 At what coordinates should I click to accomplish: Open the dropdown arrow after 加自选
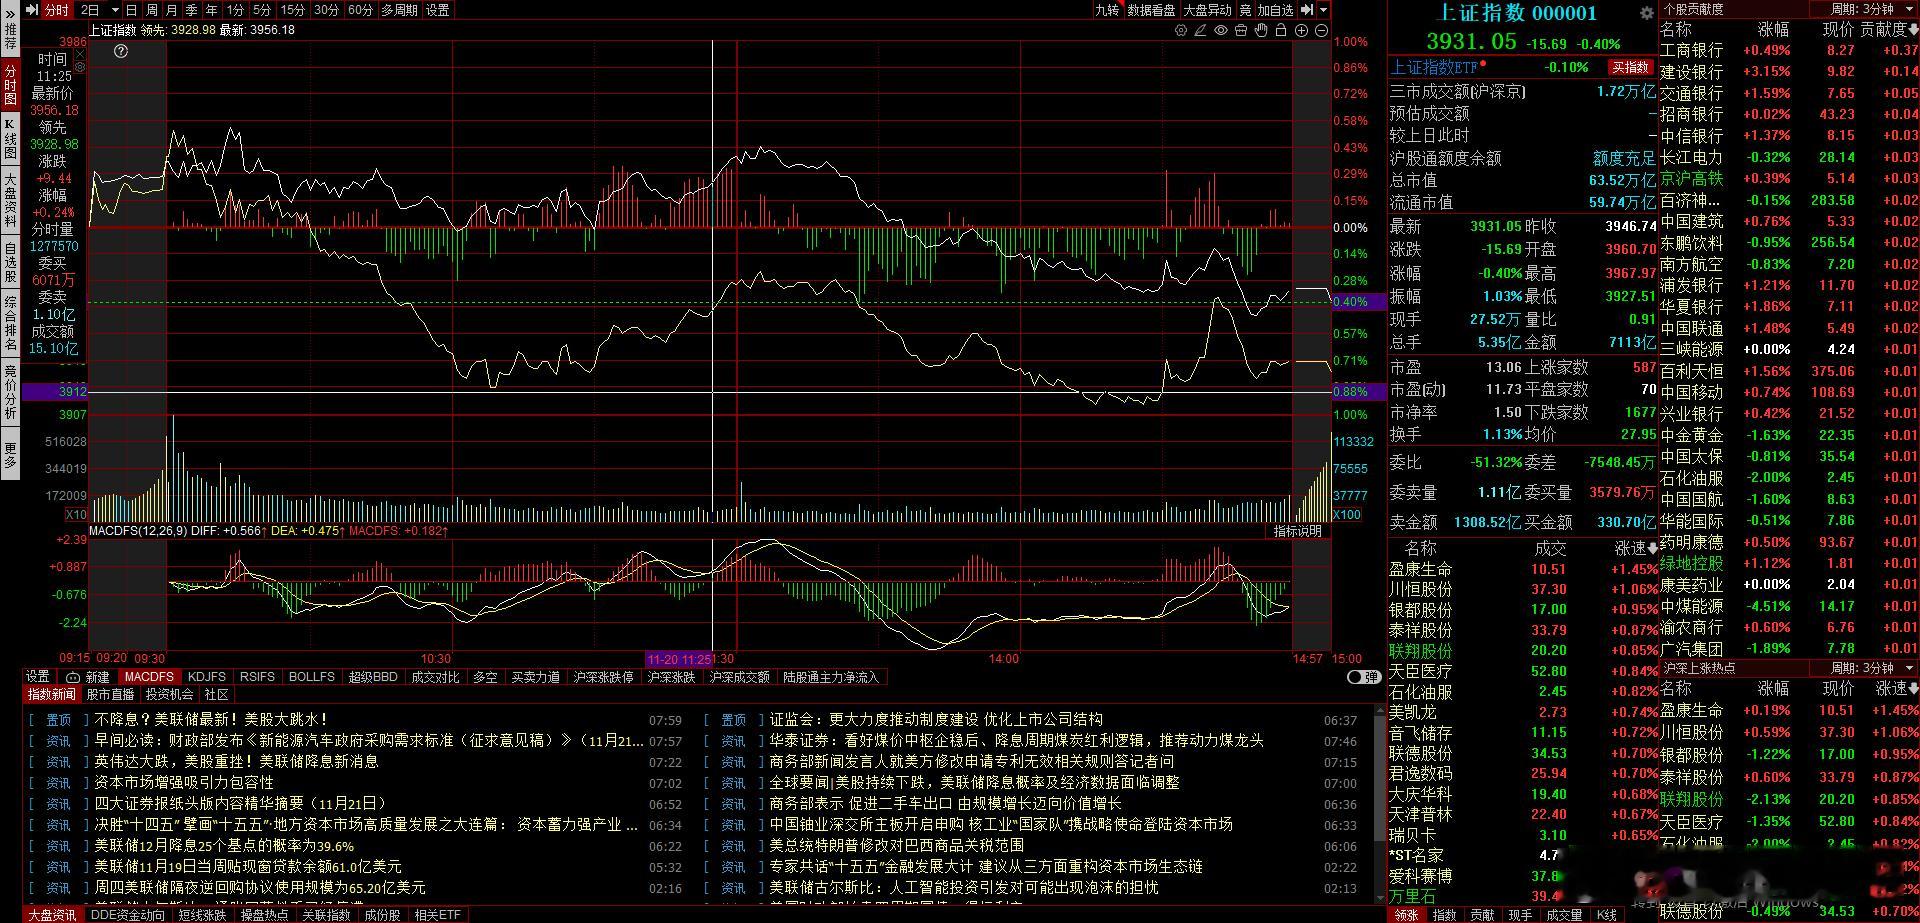pos(1323,10)
